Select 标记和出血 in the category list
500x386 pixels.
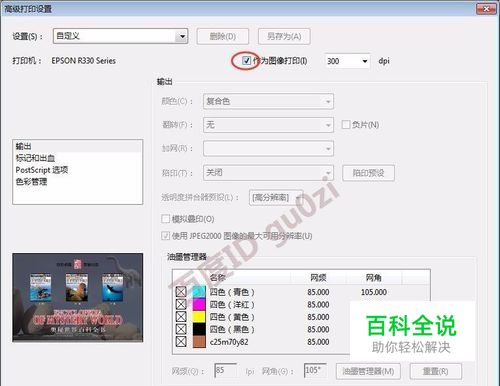tap(77, 158)
